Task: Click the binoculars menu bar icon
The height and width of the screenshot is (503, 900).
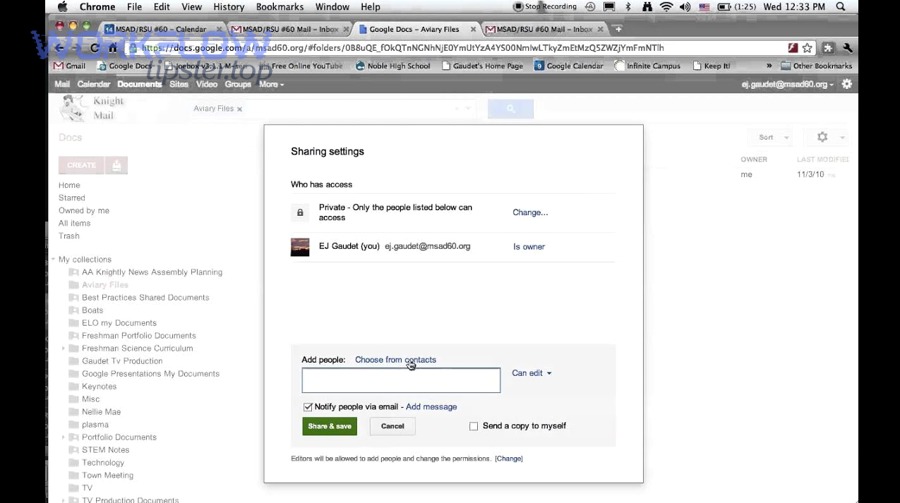Action: tap(647, 7)
